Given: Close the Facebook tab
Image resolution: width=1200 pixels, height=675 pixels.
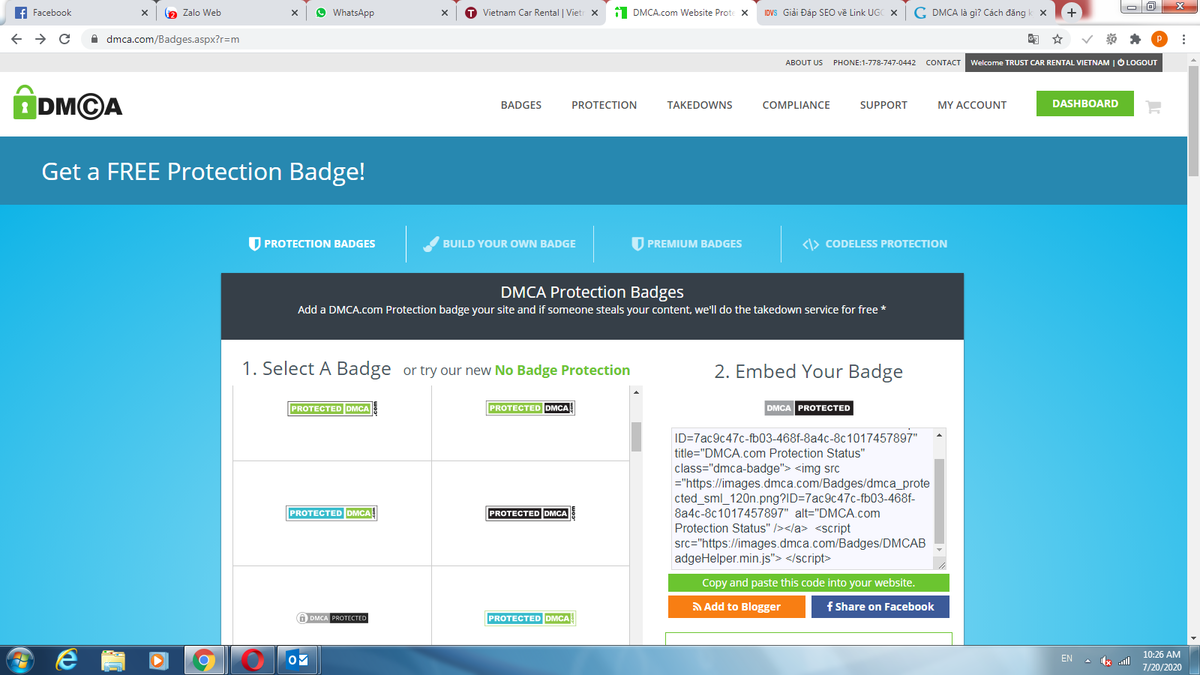Looking at the screenshot, I should pyautogui.click(x=145, y=13).
